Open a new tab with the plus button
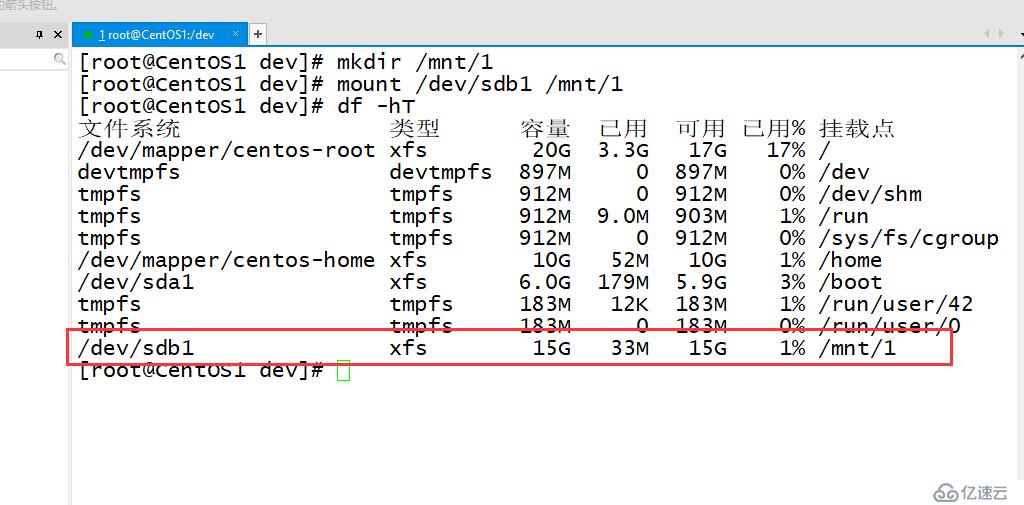Screen dimensions: 1024x505 [x=258, y=34]
